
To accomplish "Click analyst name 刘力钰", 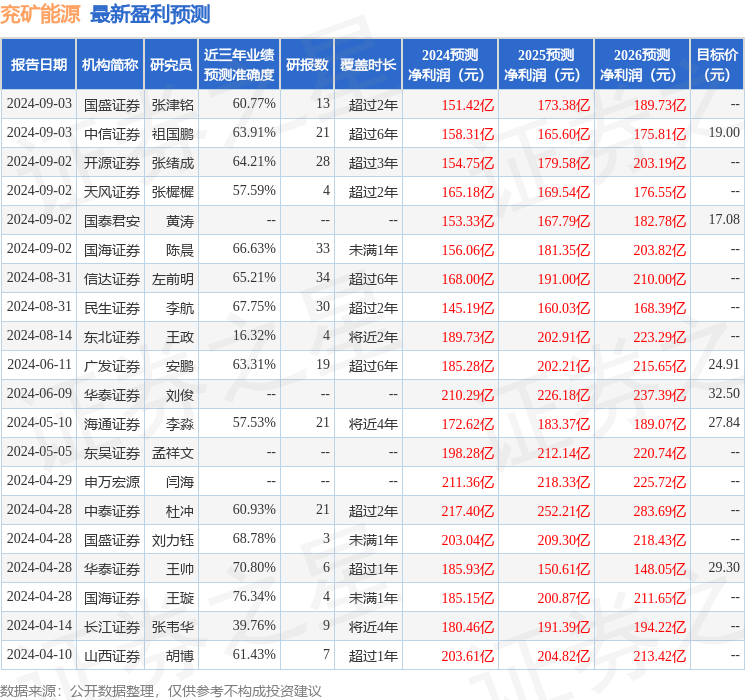I will (173, 540).
